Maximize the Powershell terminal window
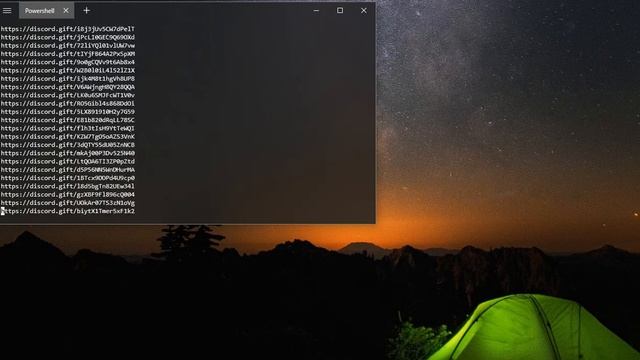640x360 pixels. (x=340, y=11)
